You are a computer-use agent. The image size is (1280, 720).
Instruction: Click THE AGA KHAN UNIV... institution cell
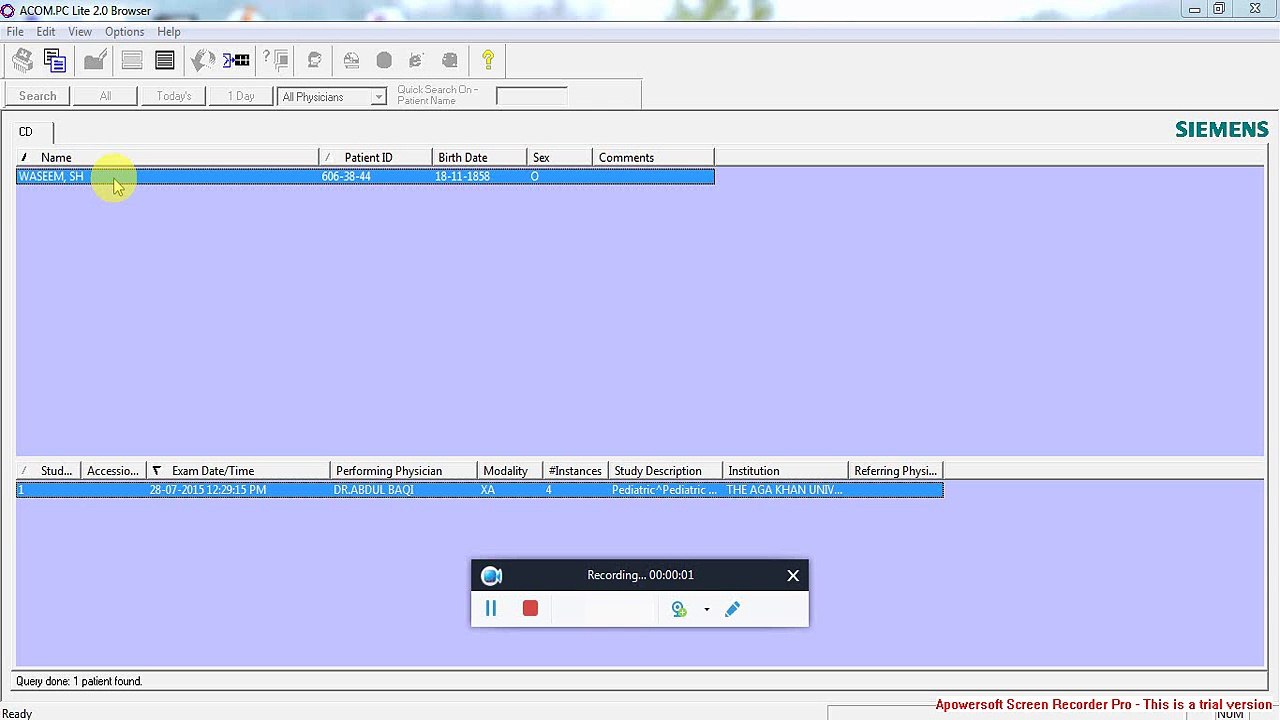point(784,490)
